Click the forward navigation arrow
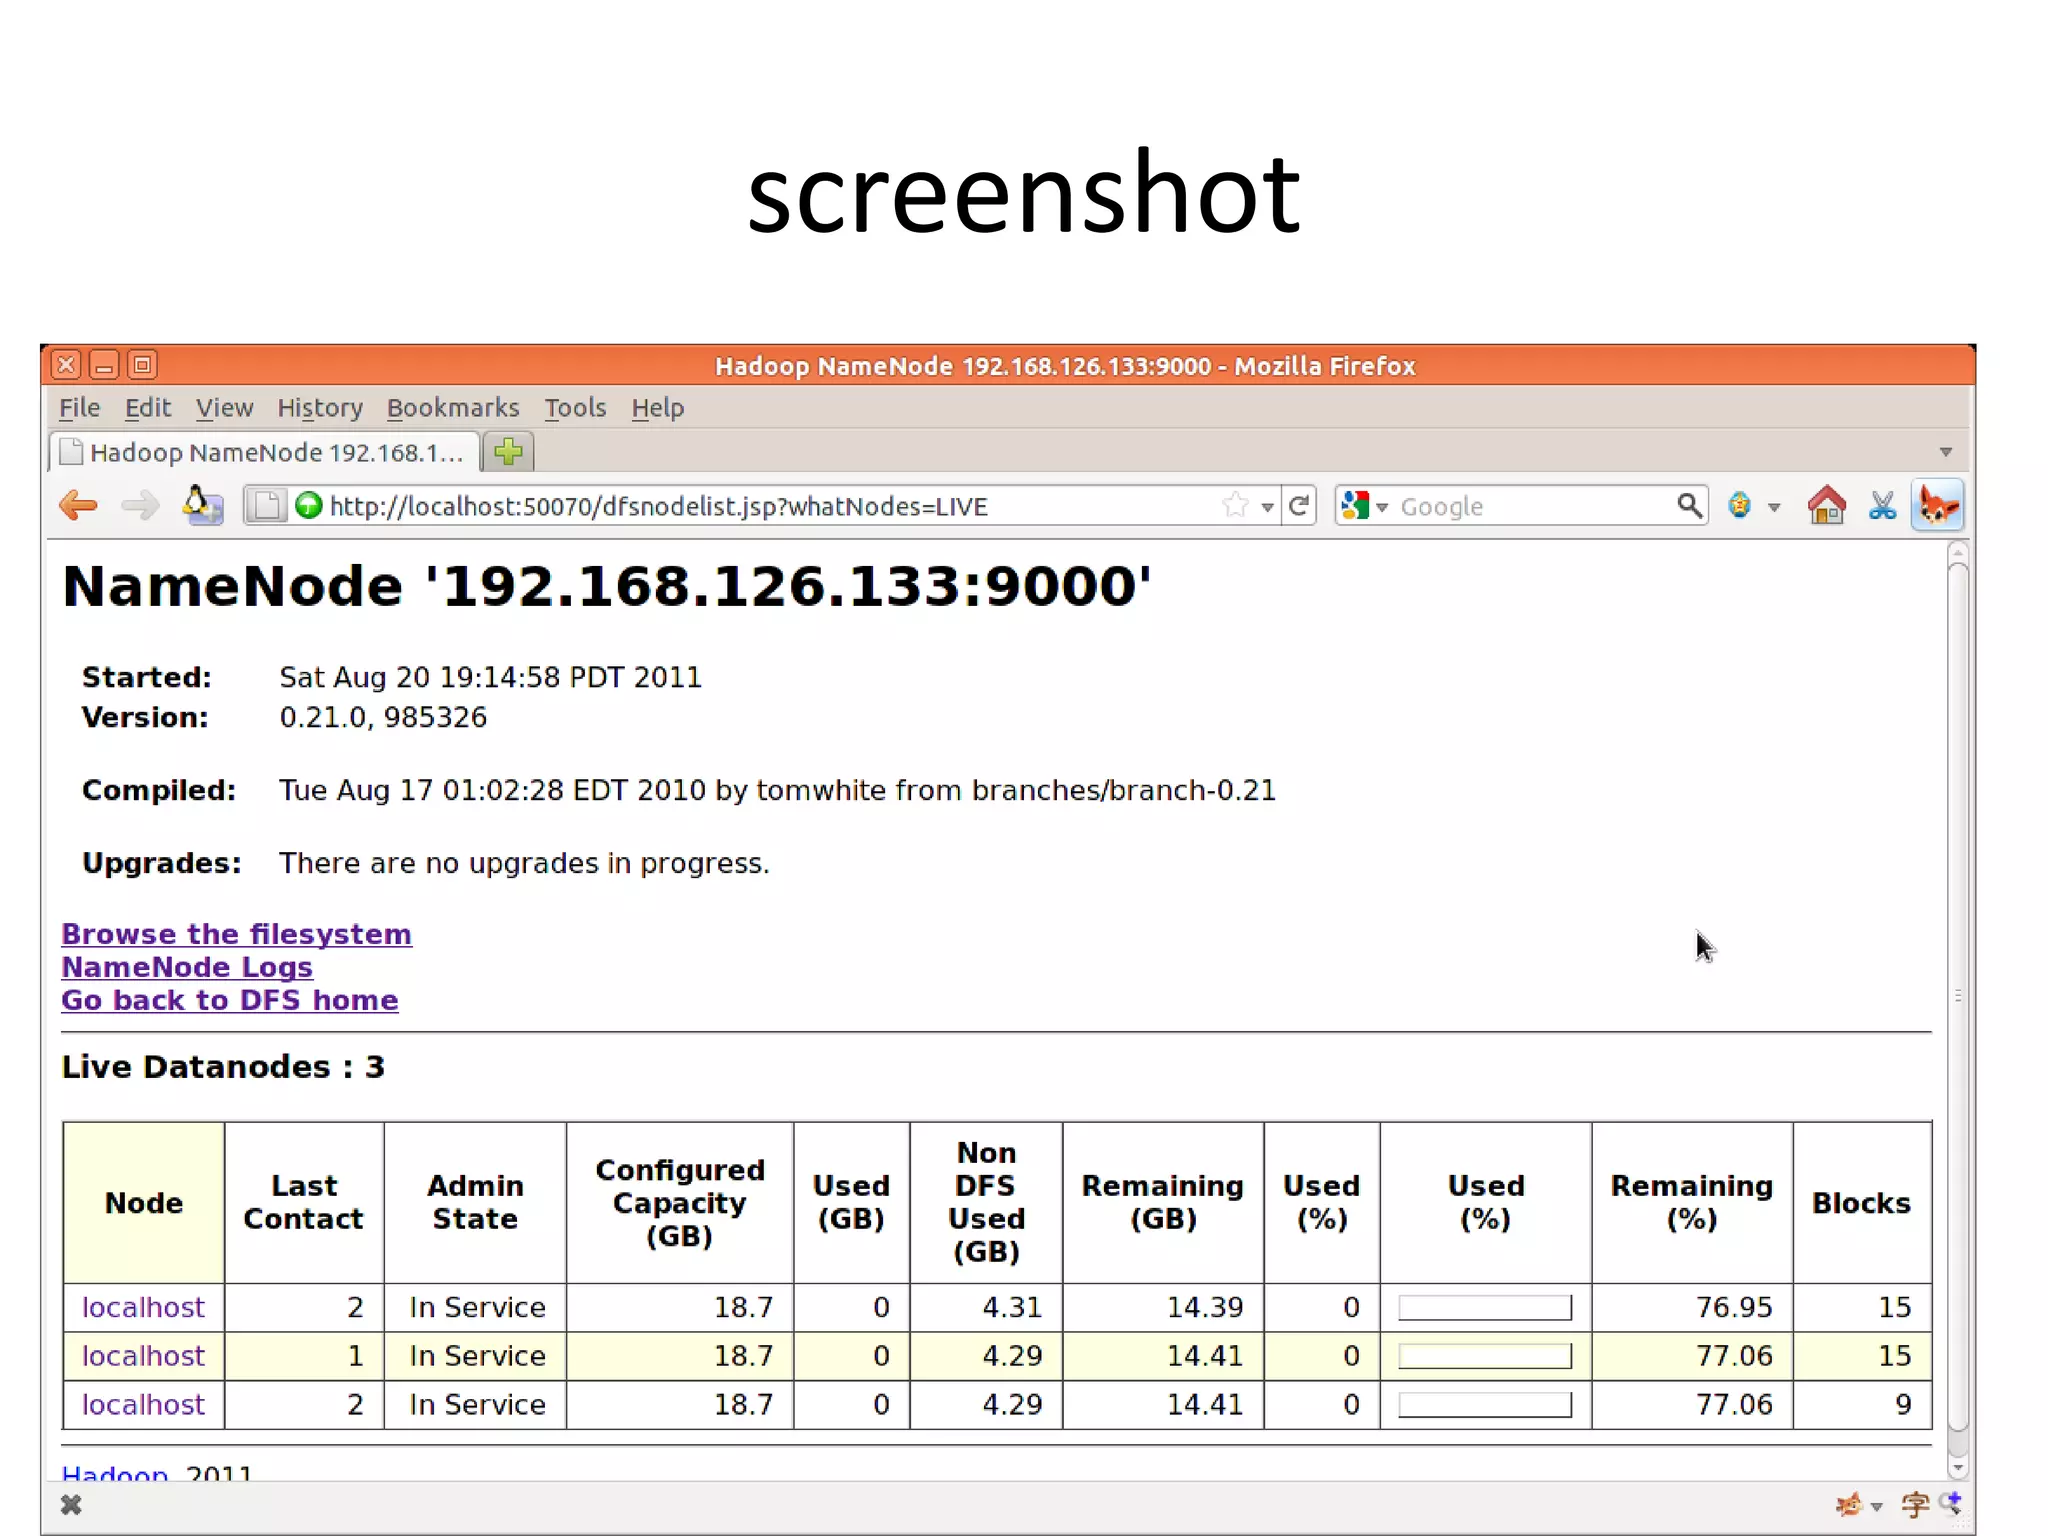The image size is (2048, 1536). (x=140, y=506)
